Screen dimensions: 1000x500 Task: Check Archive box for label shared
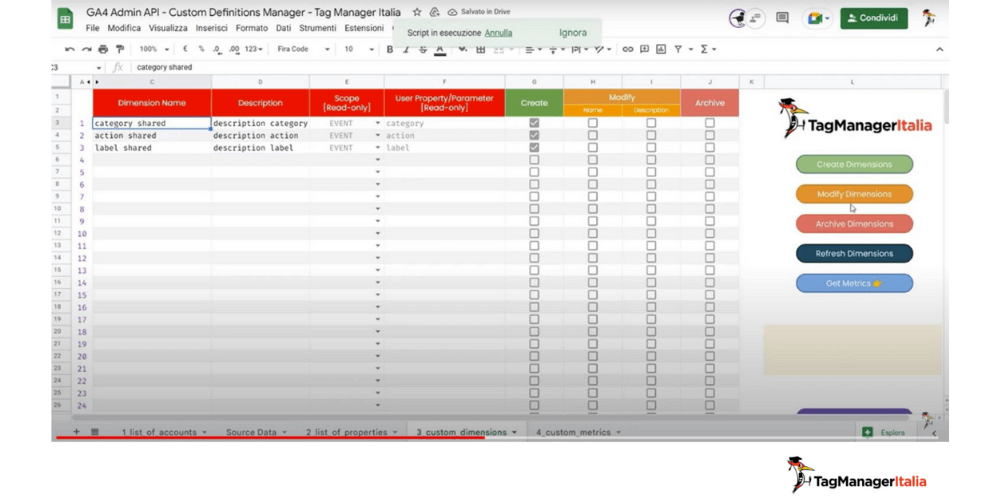710,147
